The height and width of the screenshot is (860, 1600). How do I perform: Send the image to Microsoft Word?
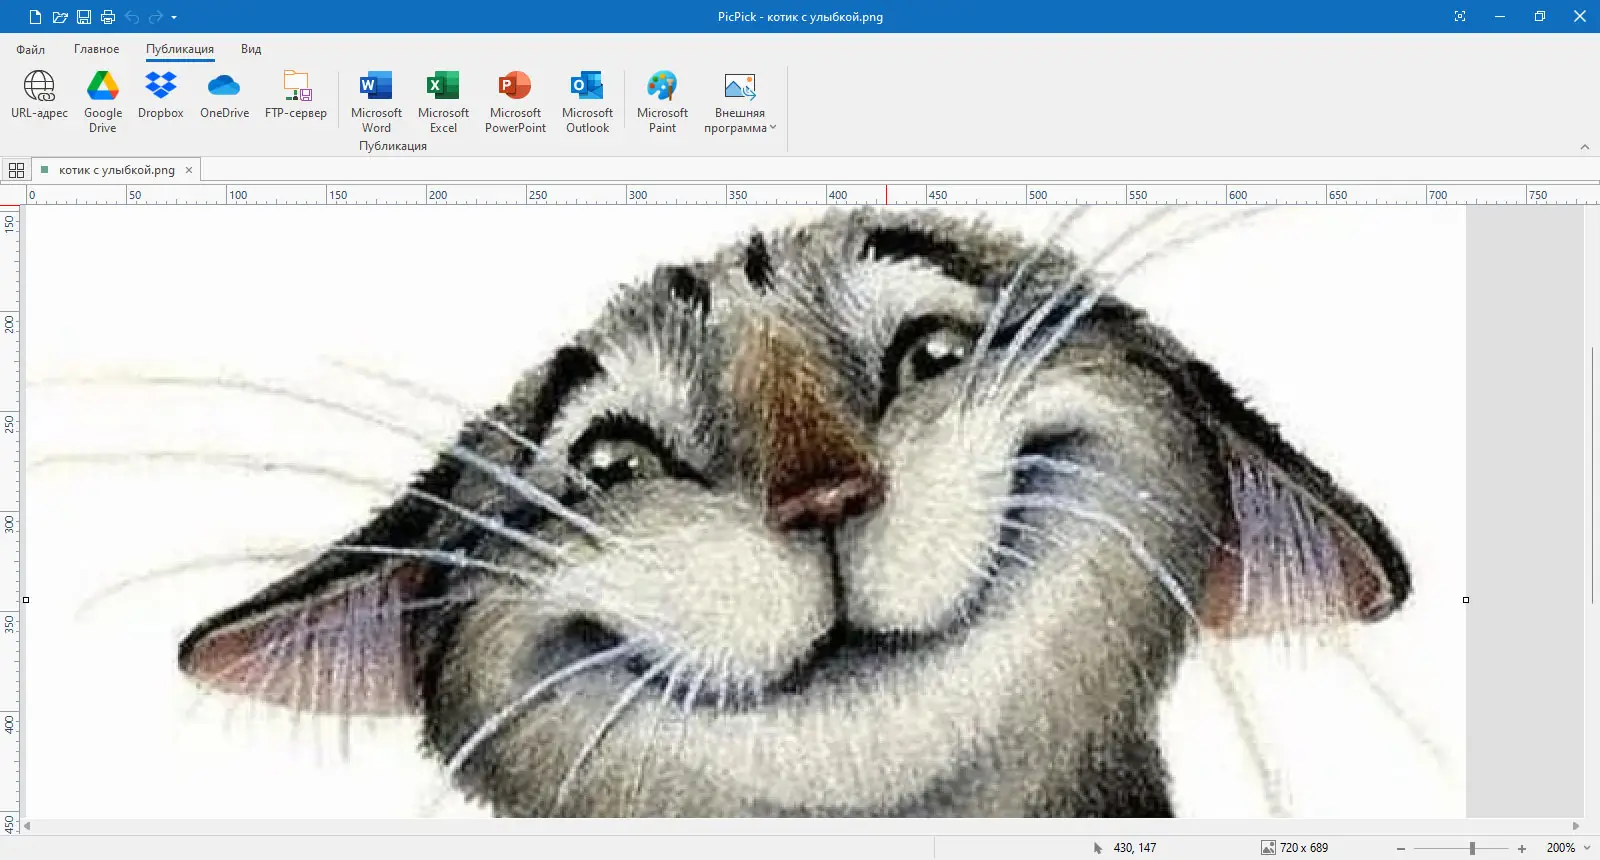376,102
